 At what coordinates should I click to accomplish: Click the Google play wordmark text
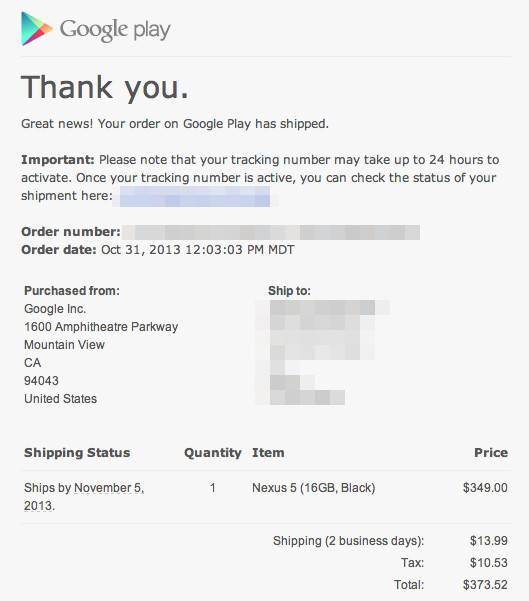tap(115, 30)
